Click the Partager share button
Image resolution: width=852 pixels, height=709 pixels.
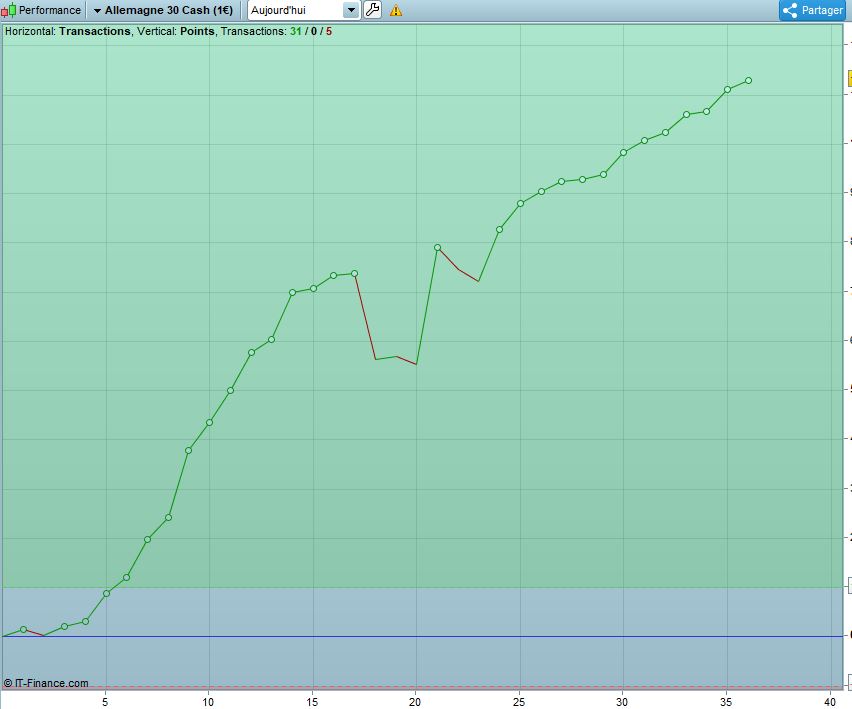(814, 10)
